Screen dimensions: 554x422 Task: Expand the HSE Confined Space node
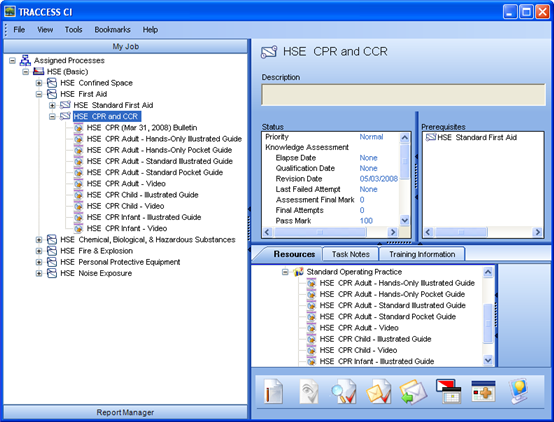39,83
